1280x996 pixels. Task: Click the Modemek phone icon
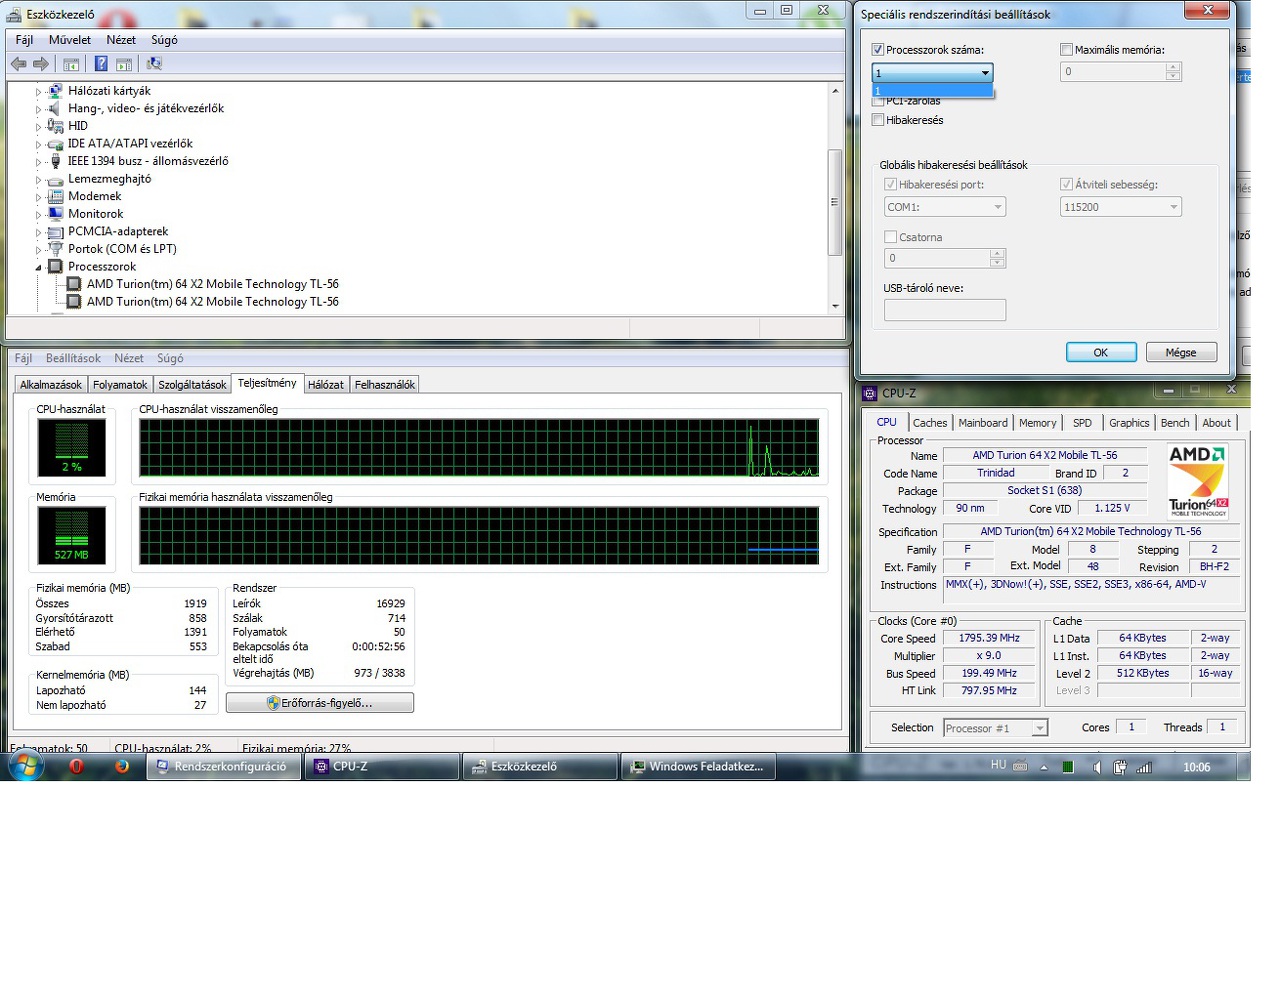point(56,196)
